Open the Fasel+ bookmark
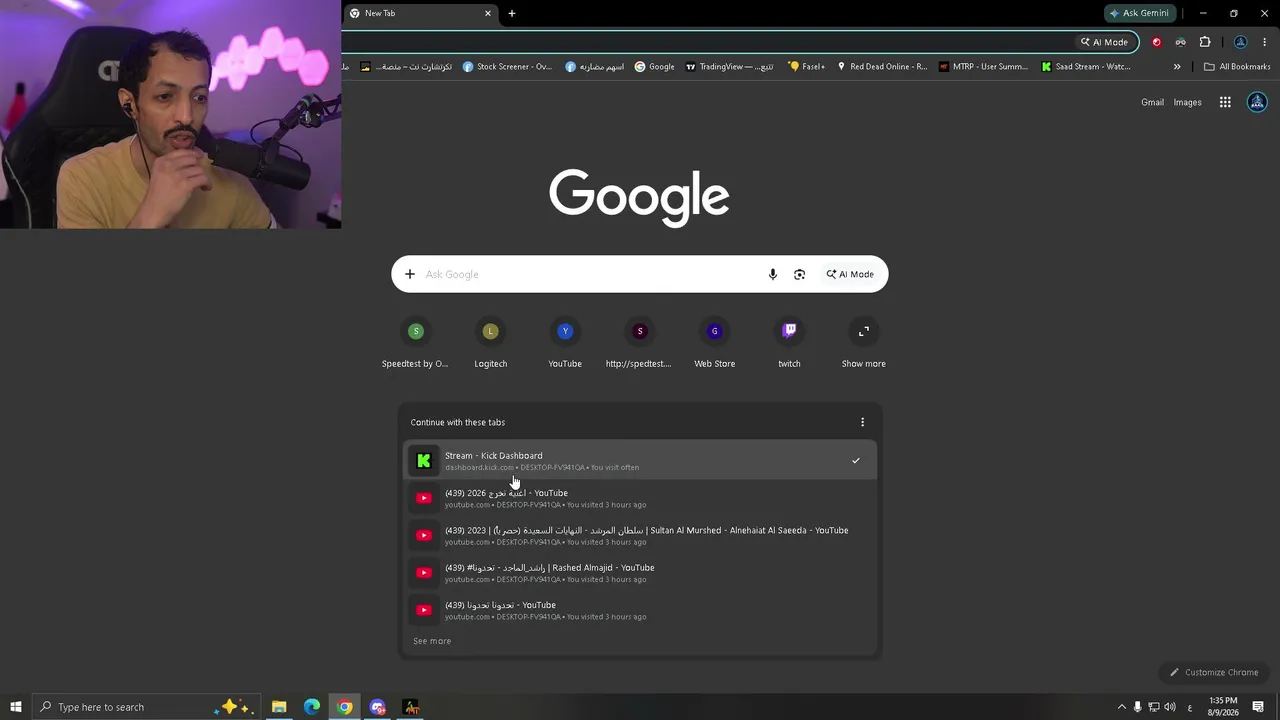The height and width of the screenshot is (720, 1280). pyautogui.click(x=806, y=67)
